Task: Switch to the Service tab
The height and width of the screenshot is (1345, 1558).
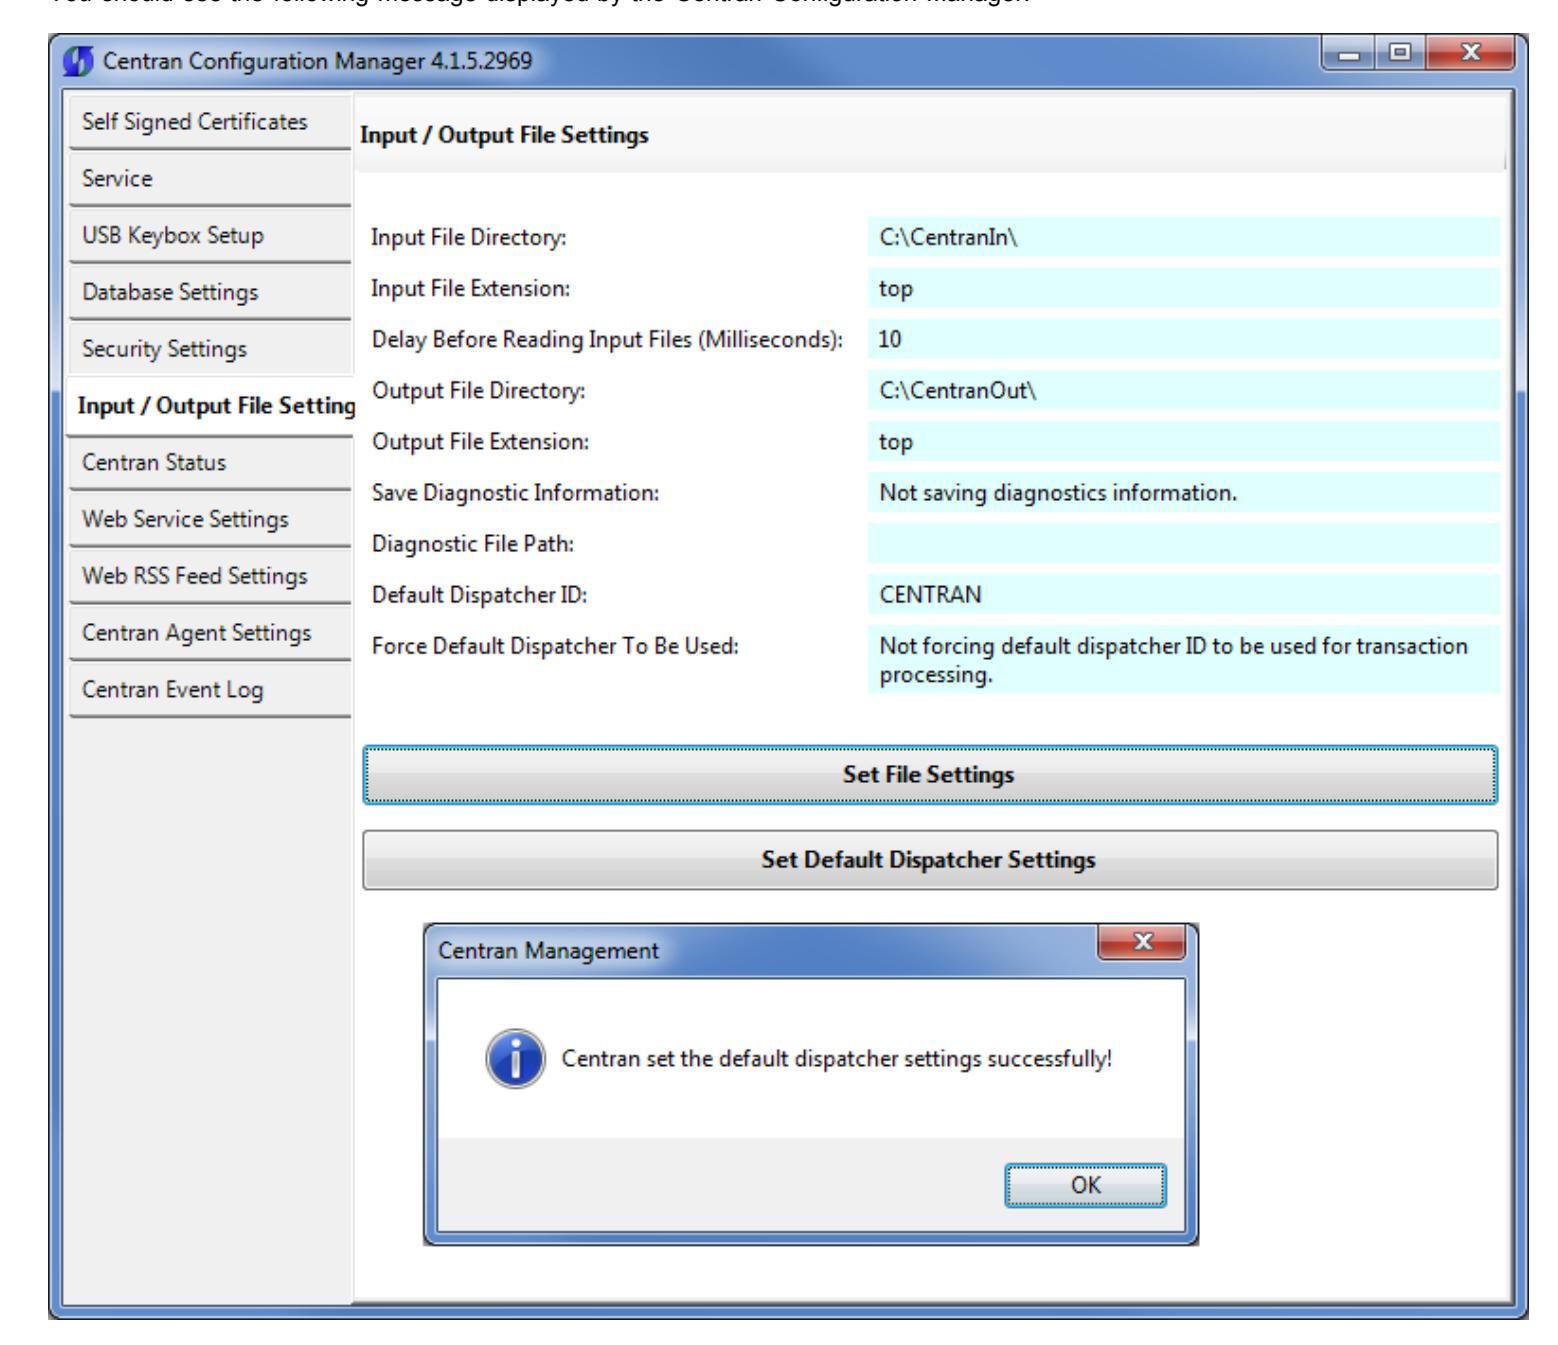Action: (x=211, y=179)
